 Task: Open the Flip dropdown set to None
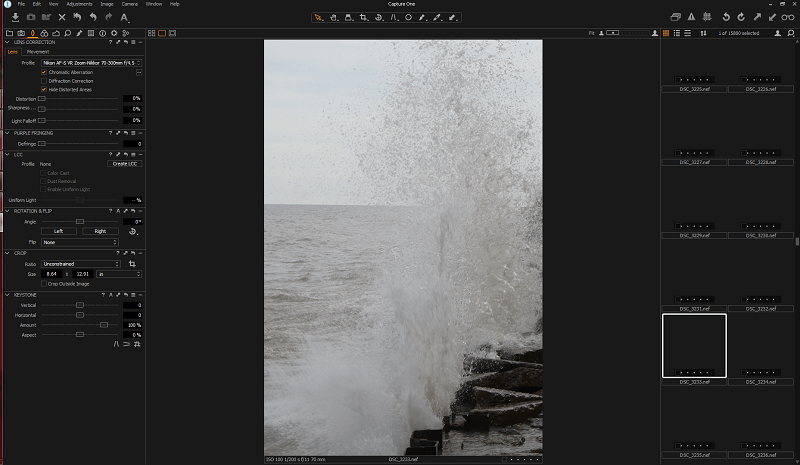(80, 242)
